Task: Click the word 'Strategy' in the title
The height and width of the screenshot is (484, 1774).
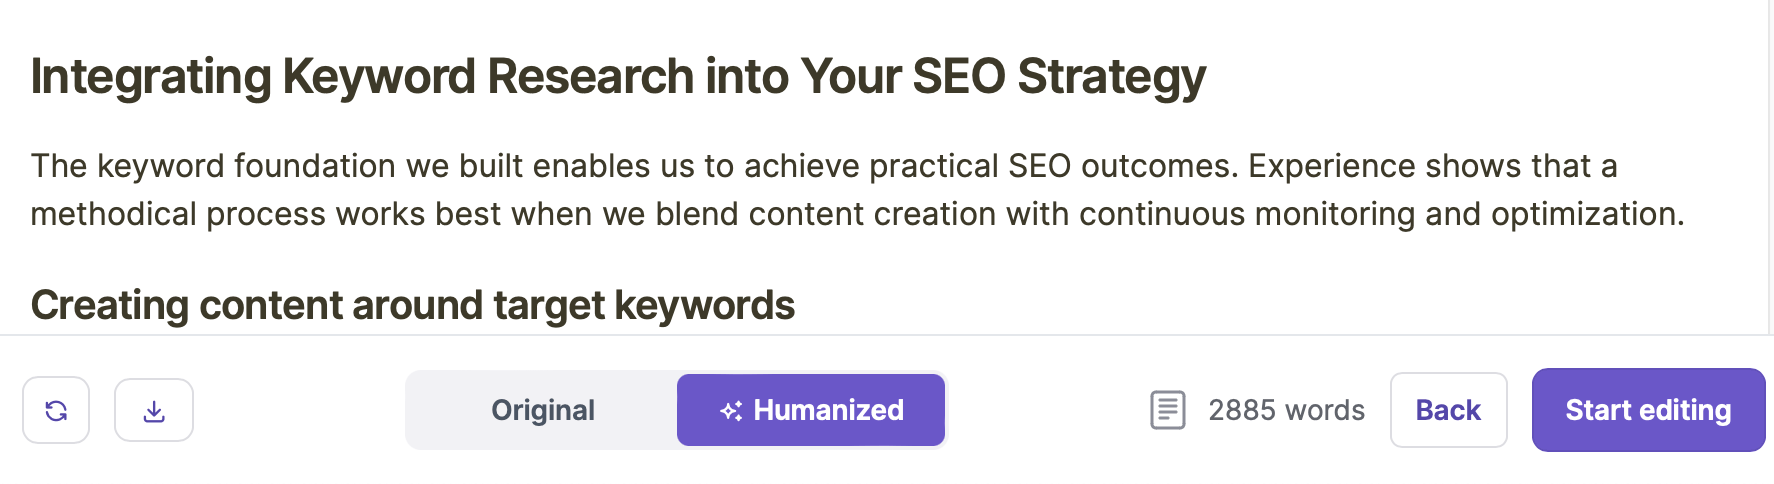Action: [x=1111, y=77]
